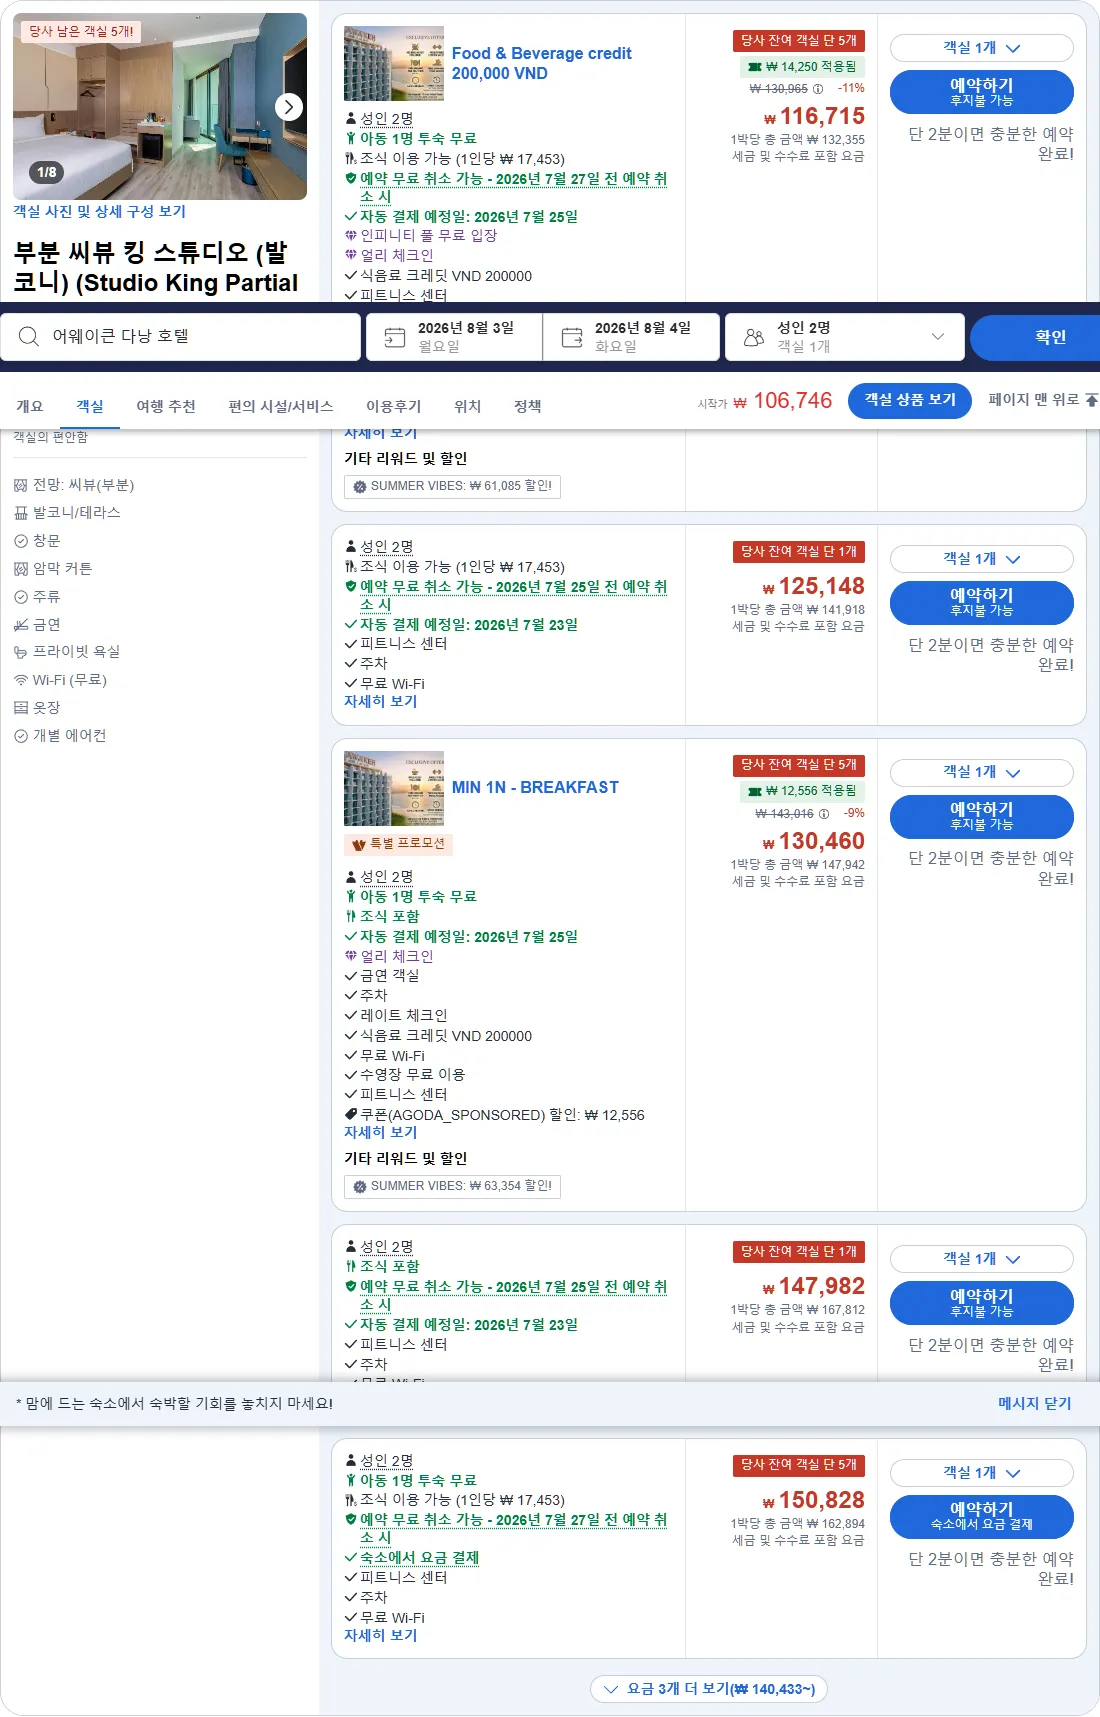Expand 요금 3개 더 보기 rates
The image size is (1100, 1717).
(x=708, y=1689)
